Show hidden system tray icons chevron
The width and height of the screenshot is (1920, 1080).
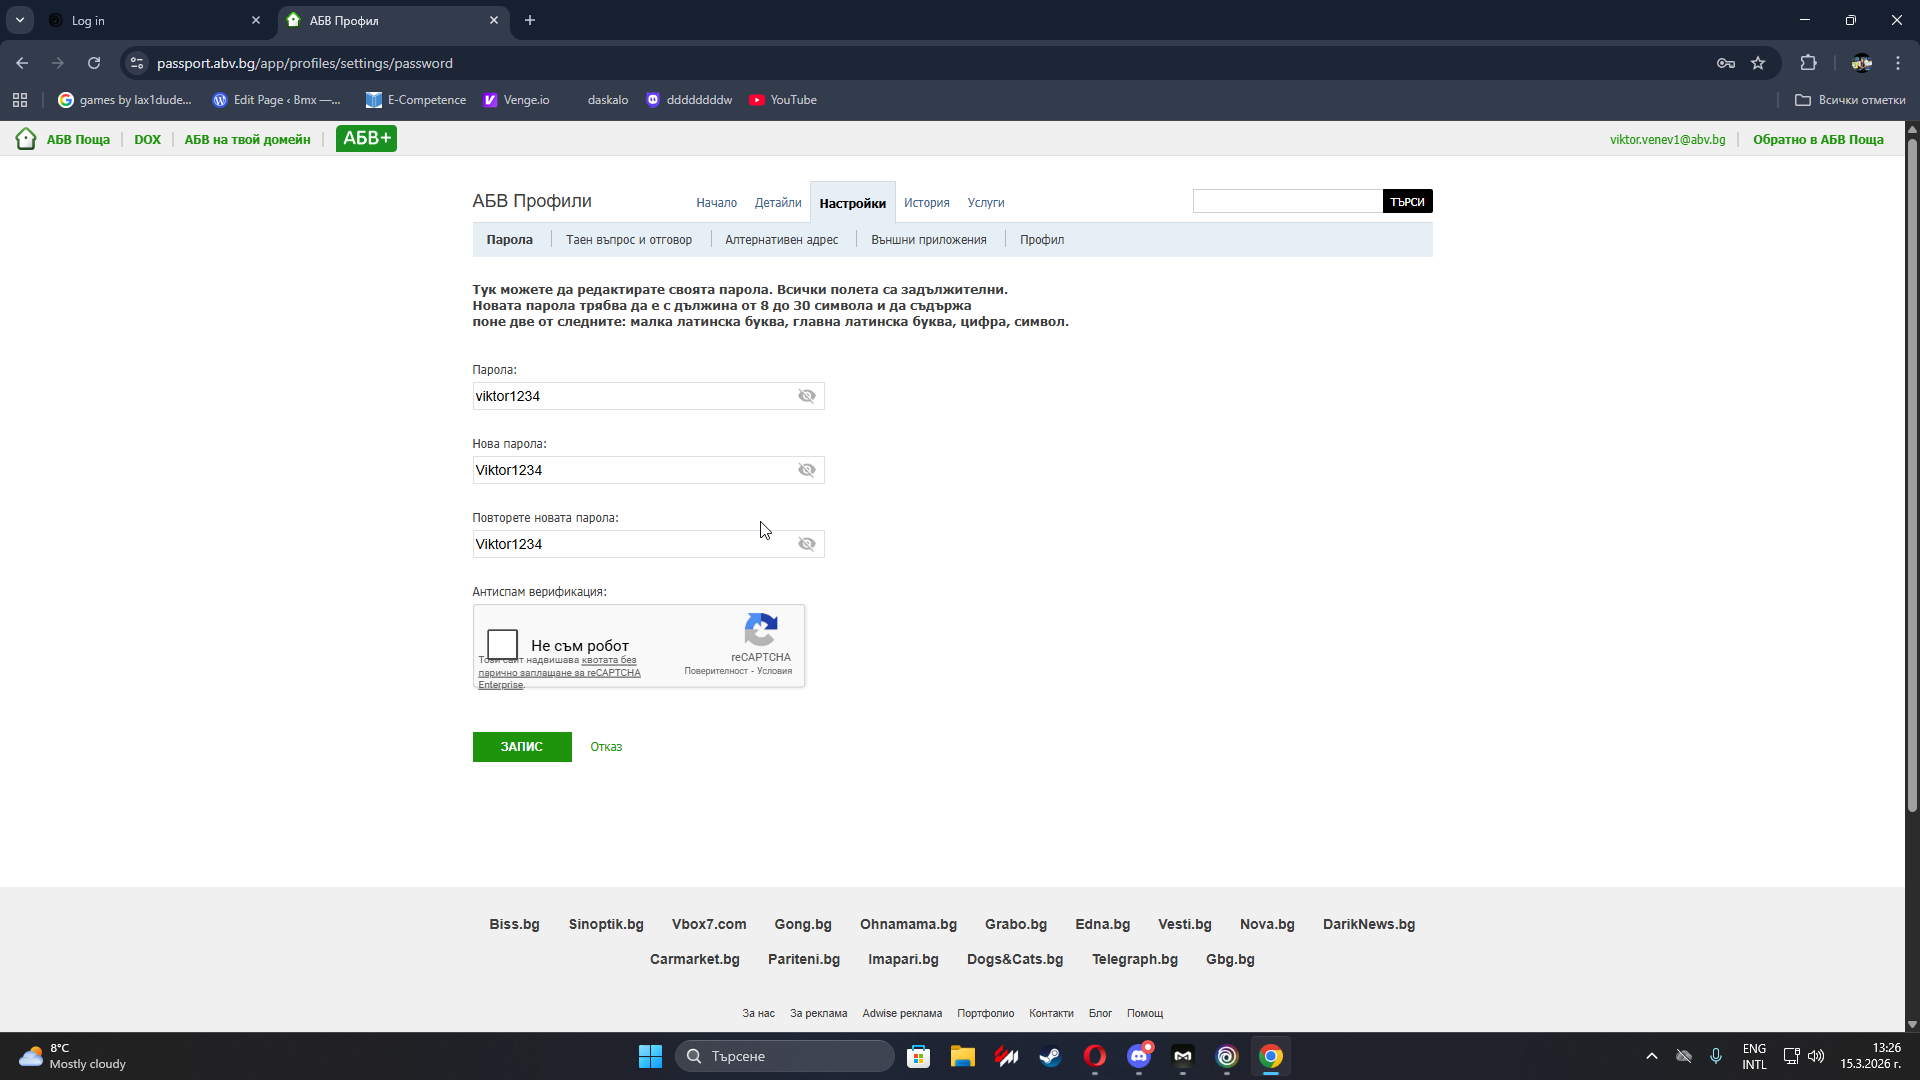coord(1652,1056)
